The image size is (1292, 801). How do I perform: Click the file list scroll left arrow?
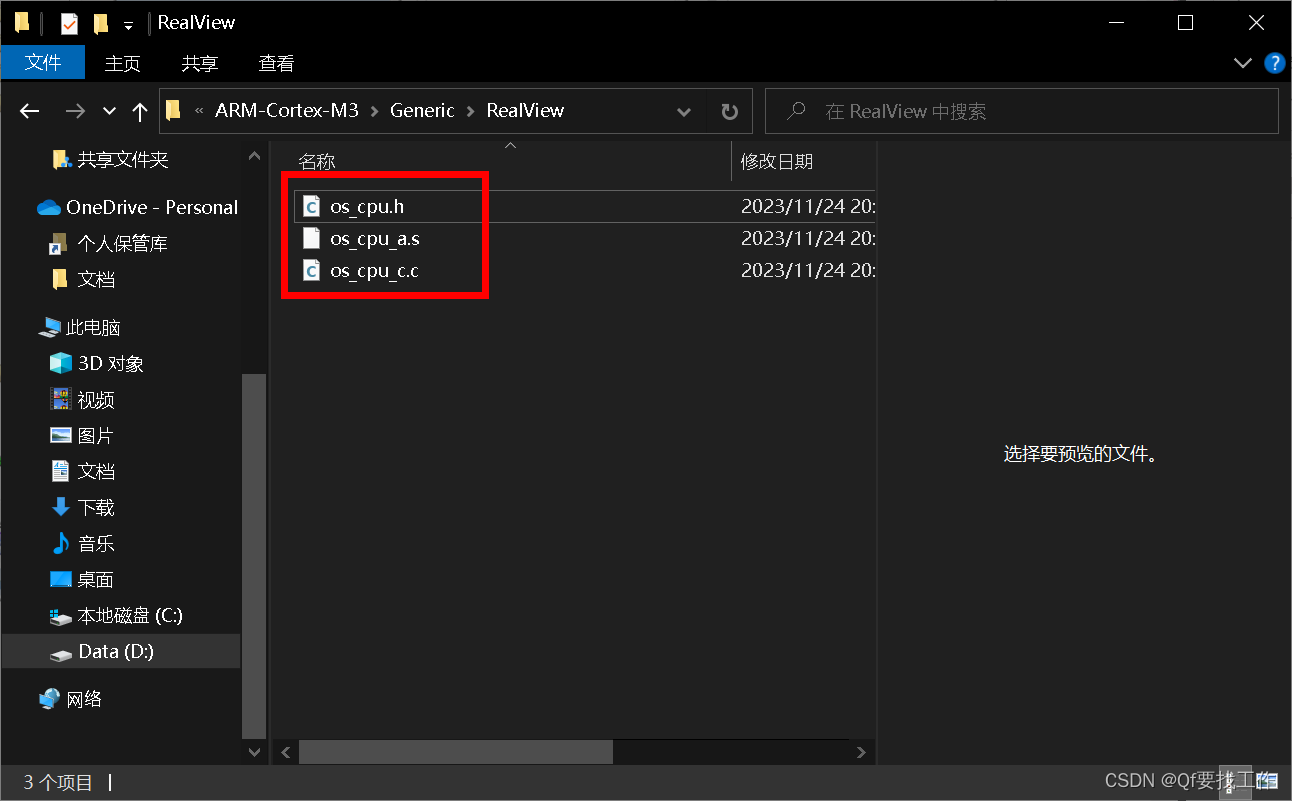285,751
